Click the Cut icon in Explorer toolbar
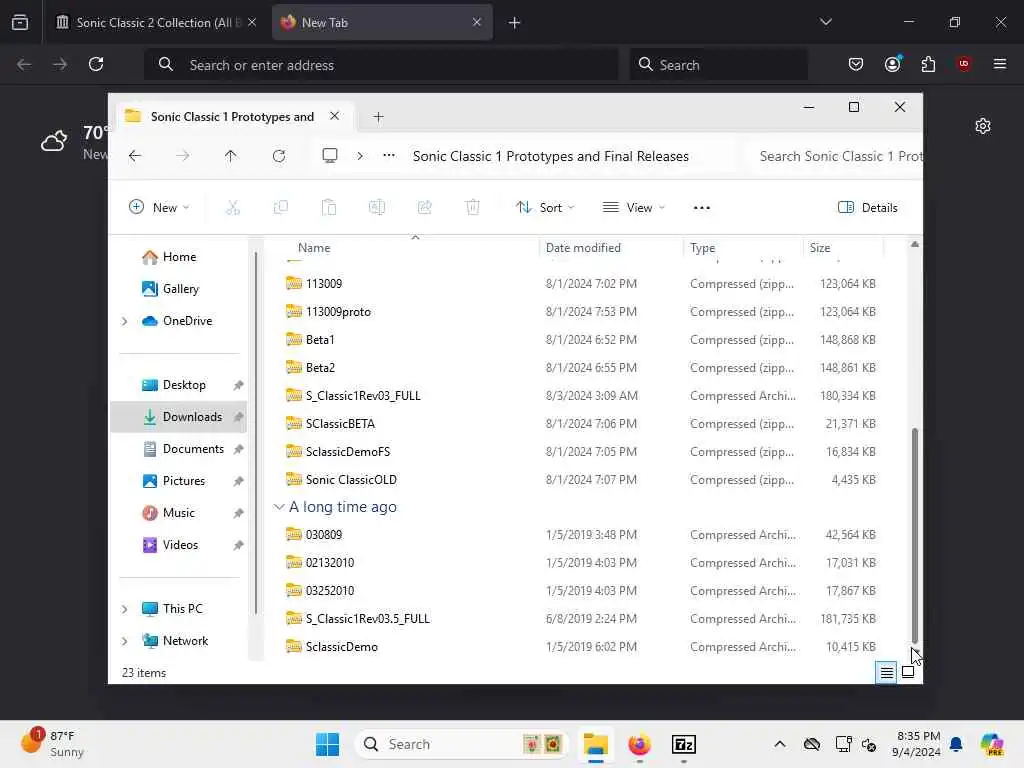This screenshot has height=768, width=1024. tap(232, 208)
